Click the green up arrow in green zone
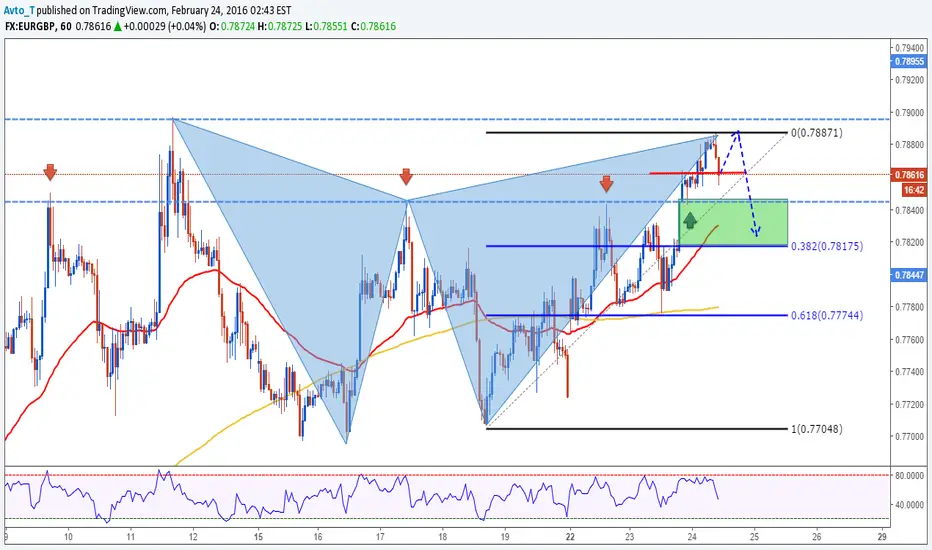Viewport: 932px width, 550px height. pos(689,221)
